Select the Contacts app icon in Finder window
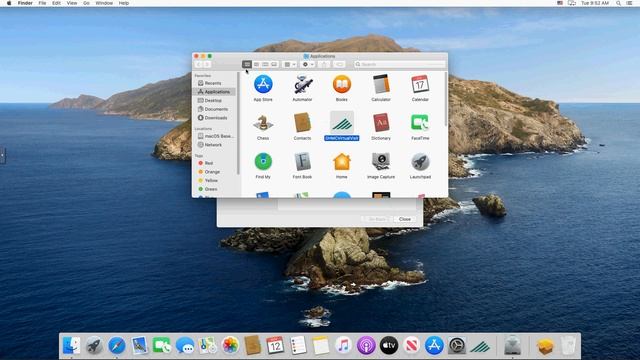Image resolution: width=640 pixels, height=360 pixels. click(x=302, y=123)
